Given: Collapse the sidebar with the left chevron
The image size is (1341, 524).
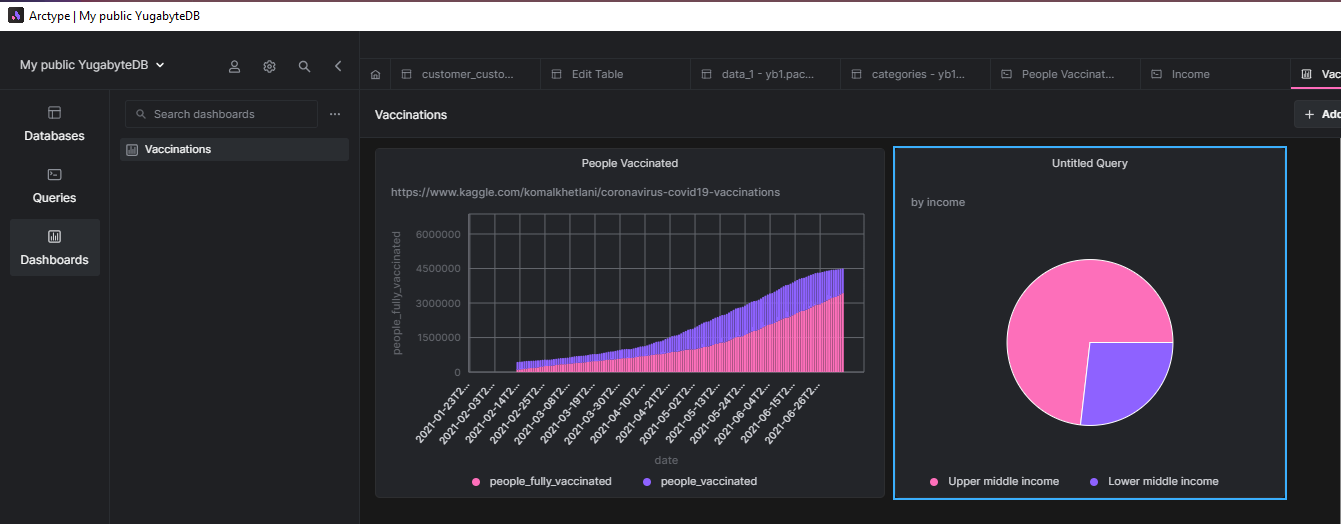Looking at the screenshot, I should coord(338,66).
